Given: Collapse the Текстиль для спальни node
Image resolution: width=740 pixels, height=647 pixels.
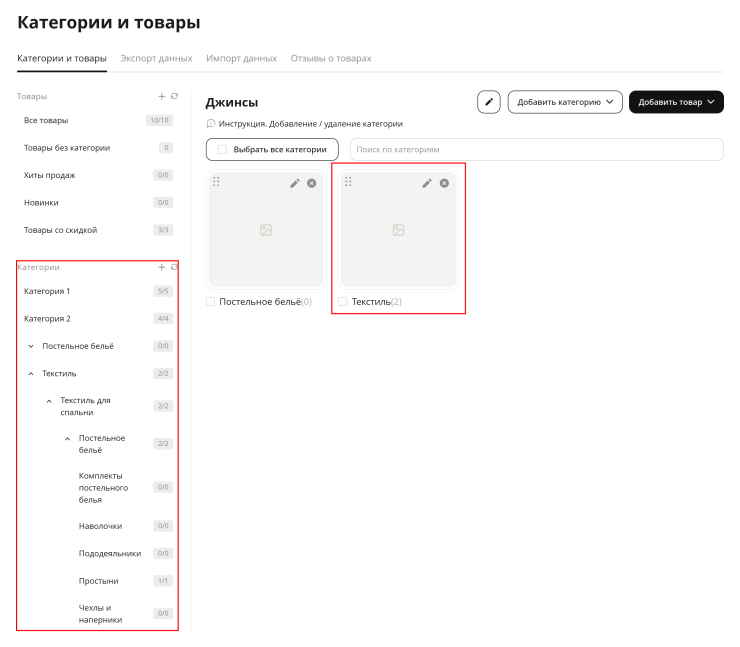Looking at the screenshot, I should click(49, 401).
